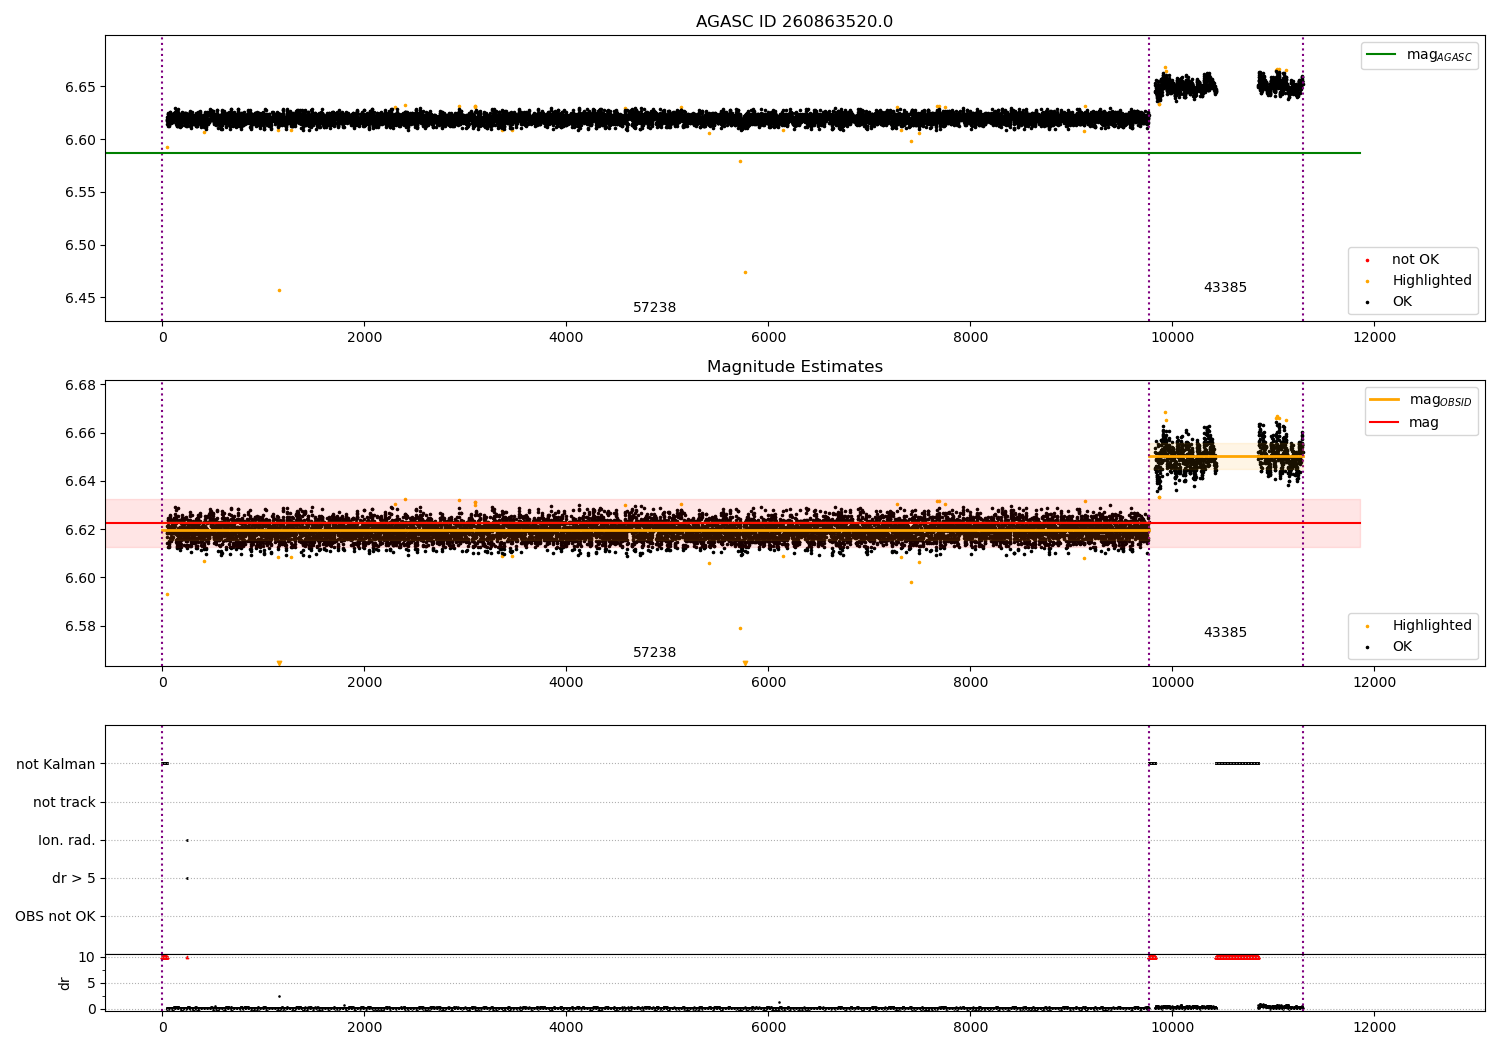Click the red mag legend line in middle plot
This screenshot has width=1500, height=1050.
point(1385,423)
